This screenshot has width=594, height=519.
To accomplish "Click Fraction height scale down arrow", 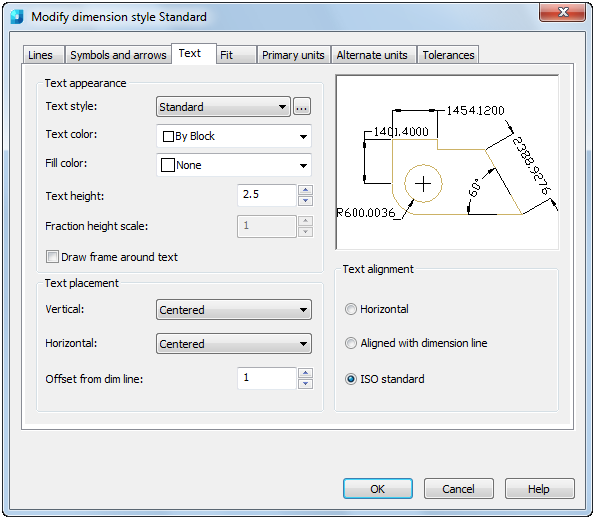I will point(305,232).
